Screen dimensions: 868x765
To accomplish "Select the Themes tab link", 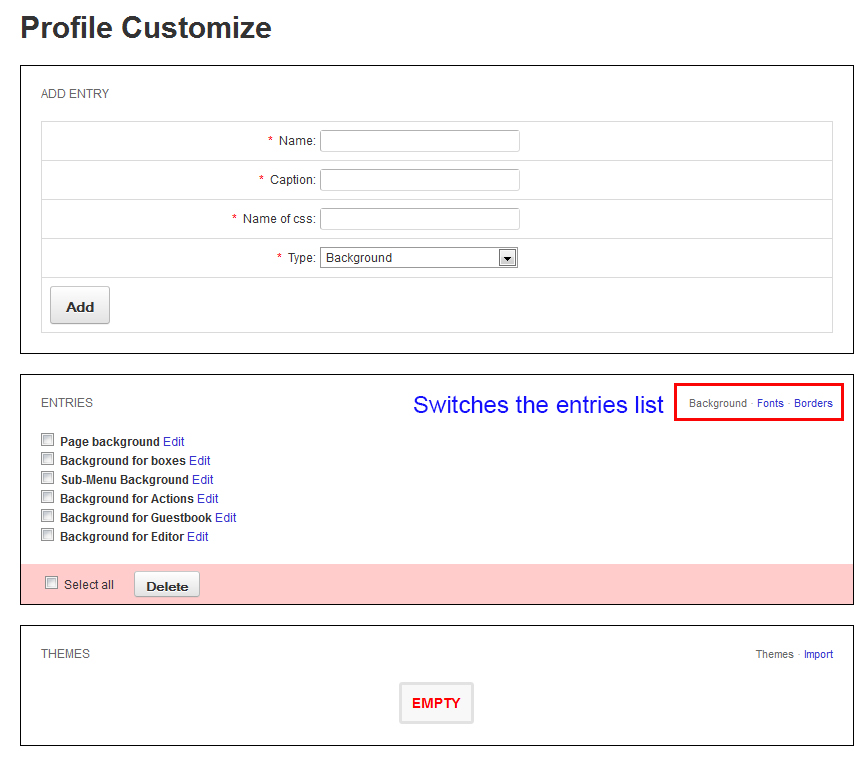I will pyautogui.click(x=774, y=654).
